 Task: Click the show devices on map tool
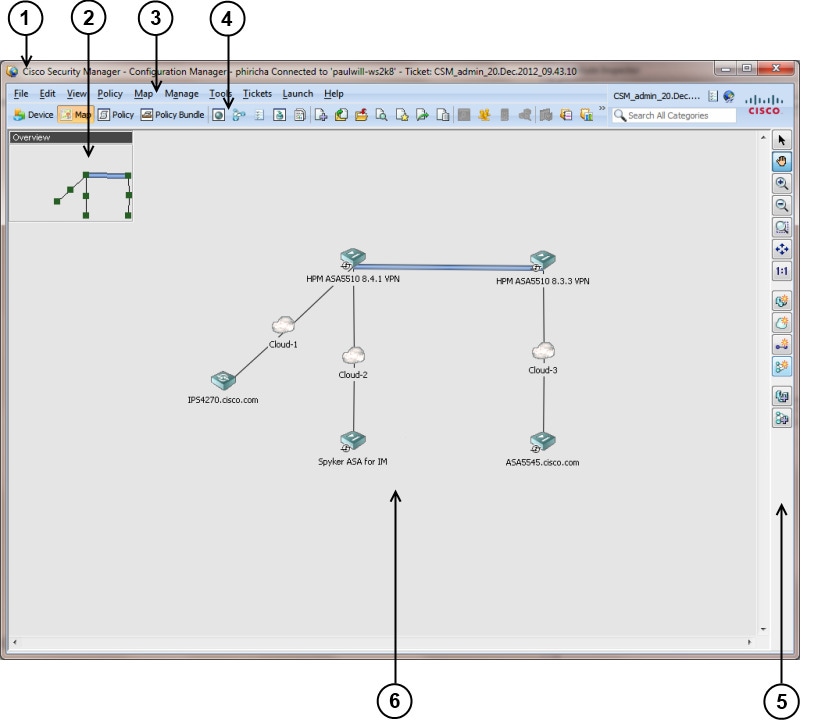[x=781, y=396]
